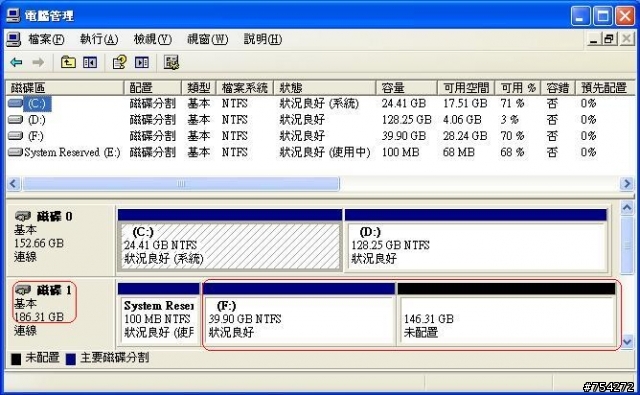Viewport: 640px width, 395px height.
Task: Select the C: volume drive icon
Action: click(x=16, y=103)
